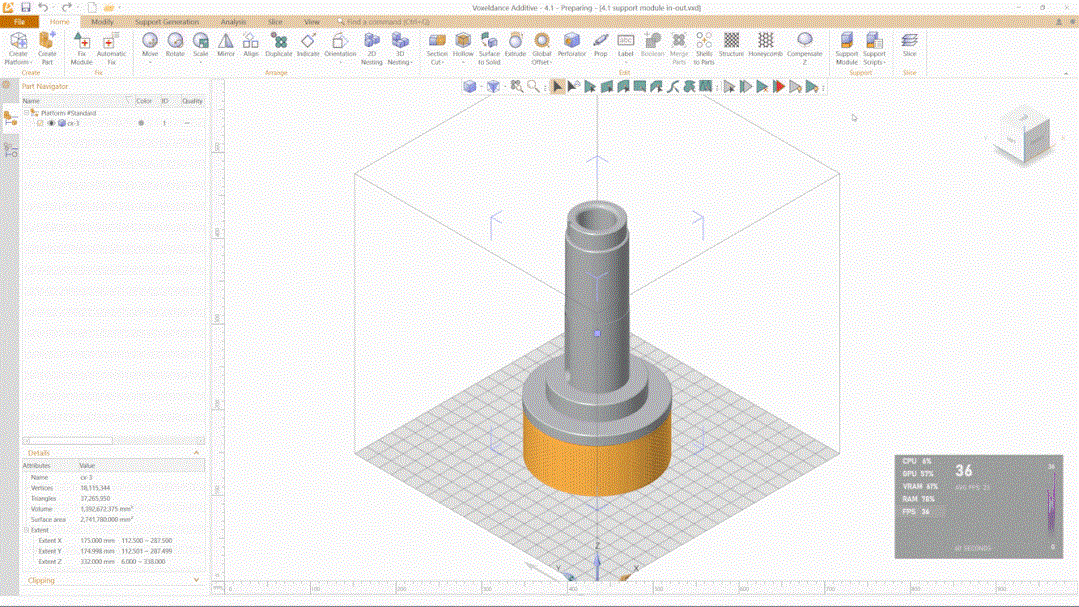Click the Redo arrow in title bar
This screenshot has height=607, width=1079.
coord(66,8)
